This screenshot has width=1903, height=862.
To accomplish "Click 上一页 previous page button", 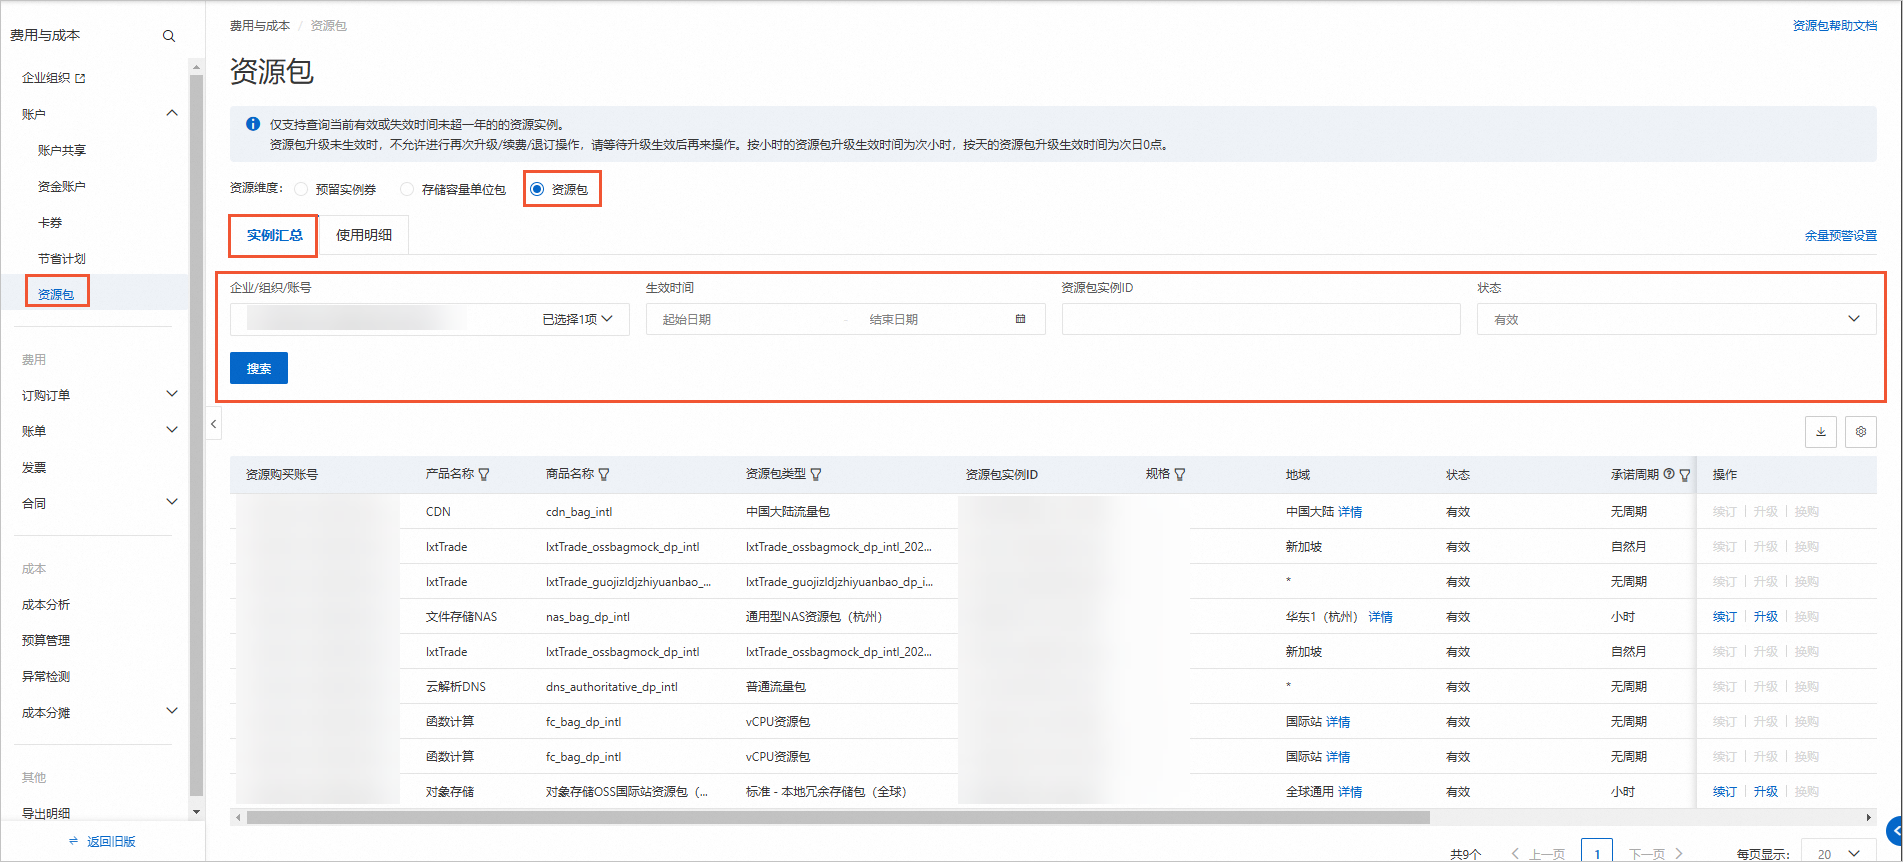I will 1538,854.
